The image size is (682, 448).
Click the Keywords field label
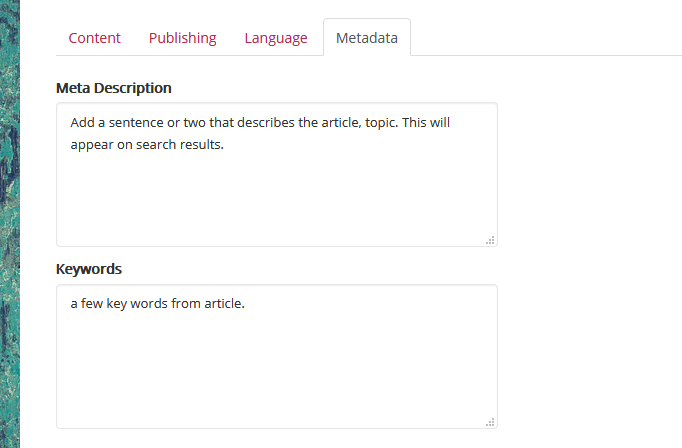tap(89, 269)
